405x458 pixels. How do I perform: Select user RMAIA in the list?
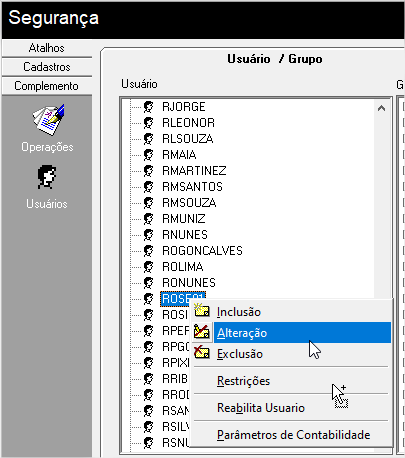pyautogui.click(x=179, y=155)
